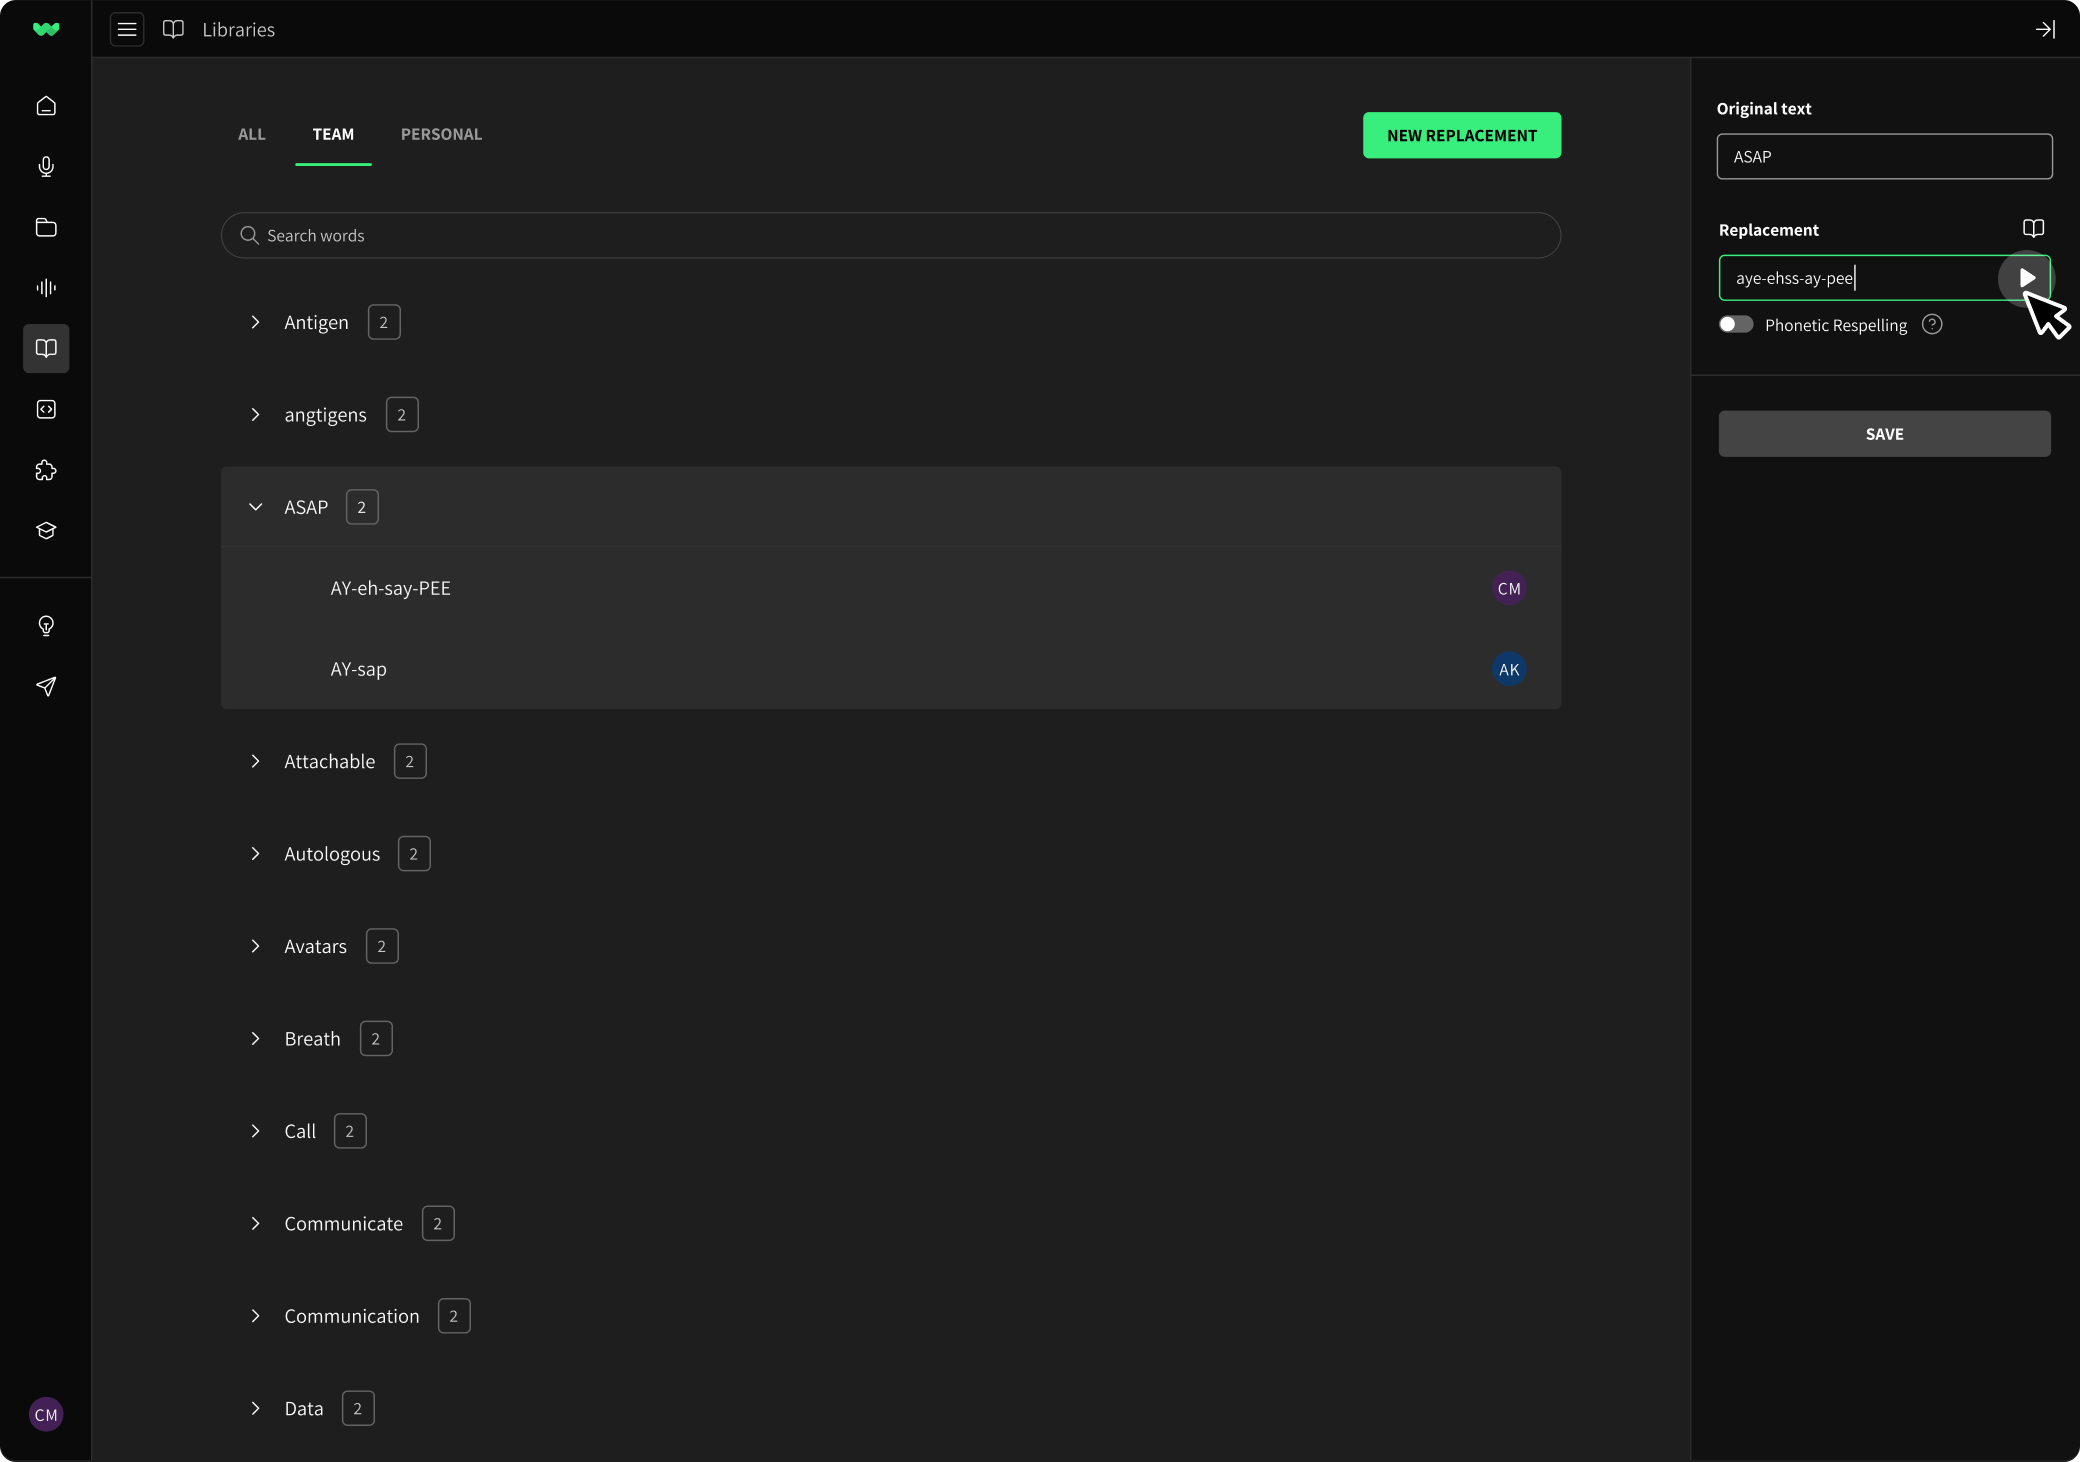Play preview of aye-ehss-ay-pee replacement
2080x1462 pixels.
pos(2026,277)
